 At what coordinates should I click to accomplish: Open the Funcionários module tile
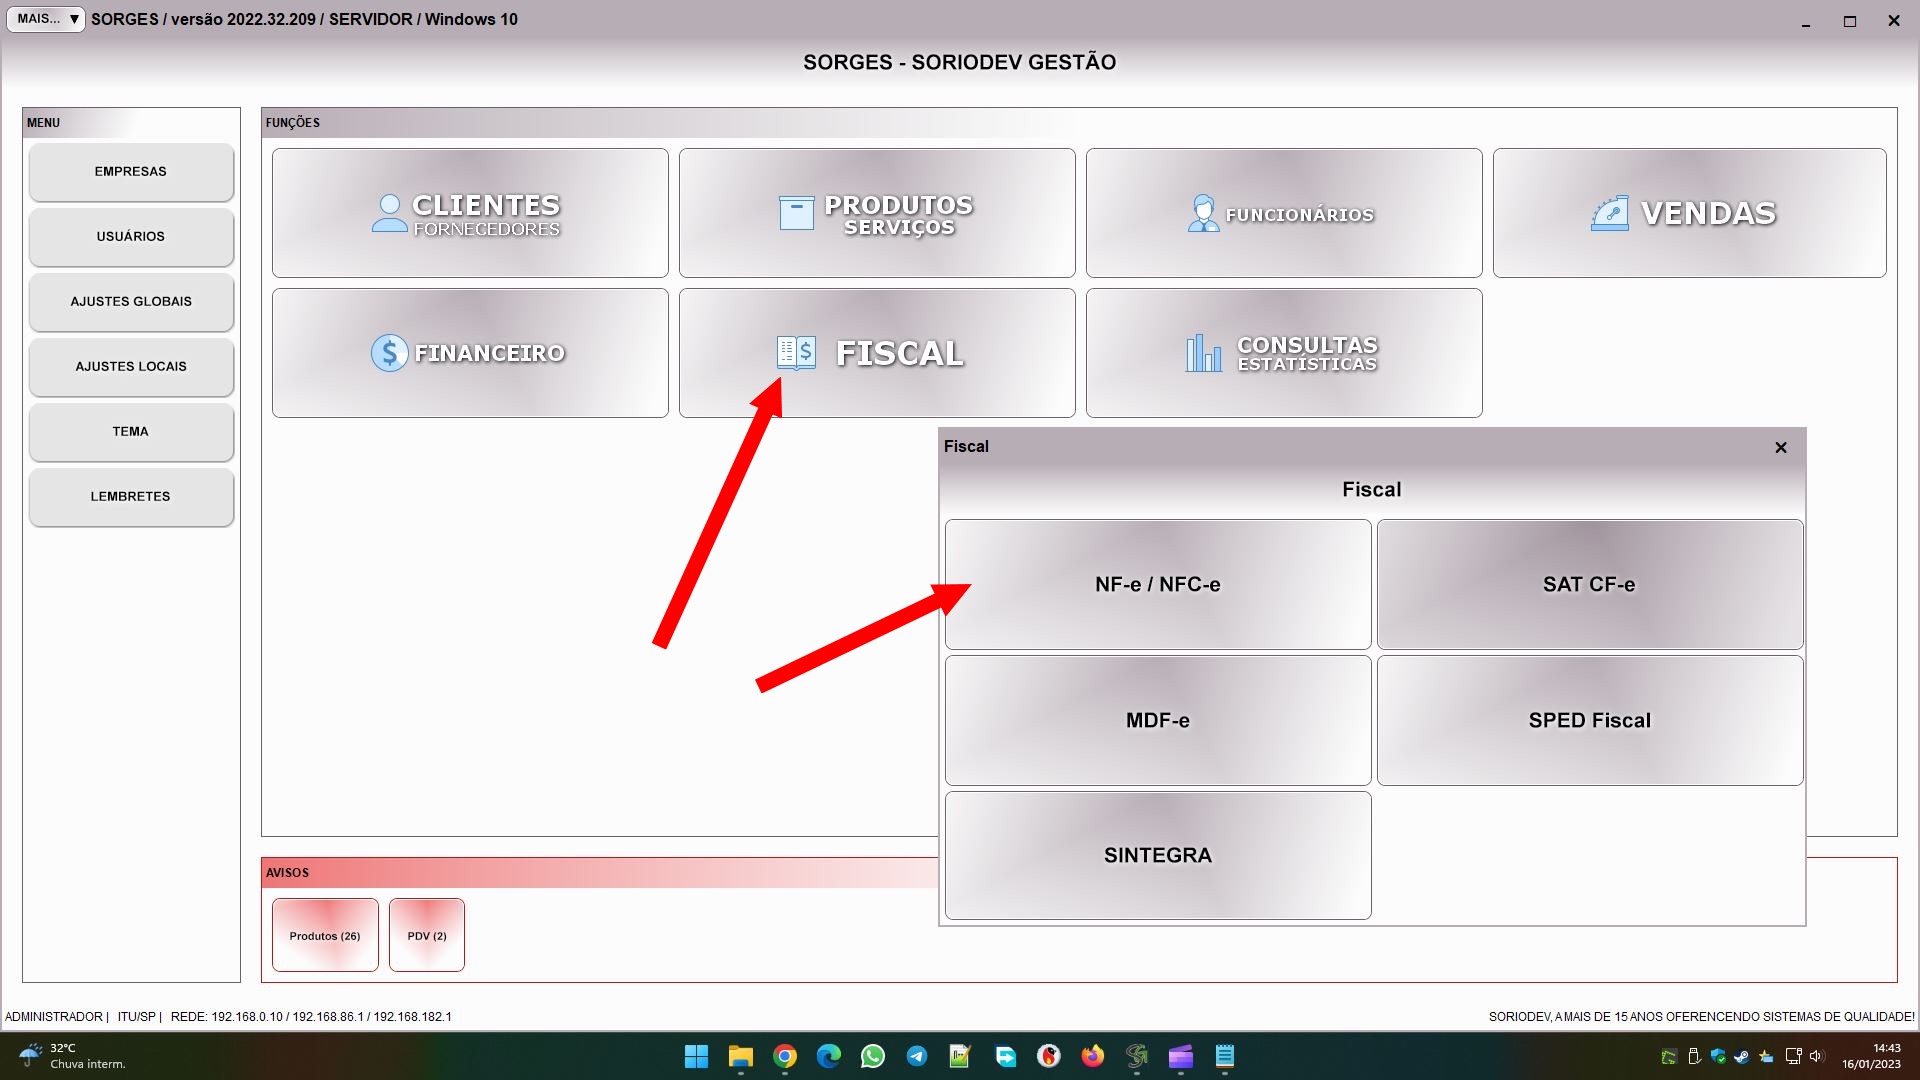(x=1284, y=213)
